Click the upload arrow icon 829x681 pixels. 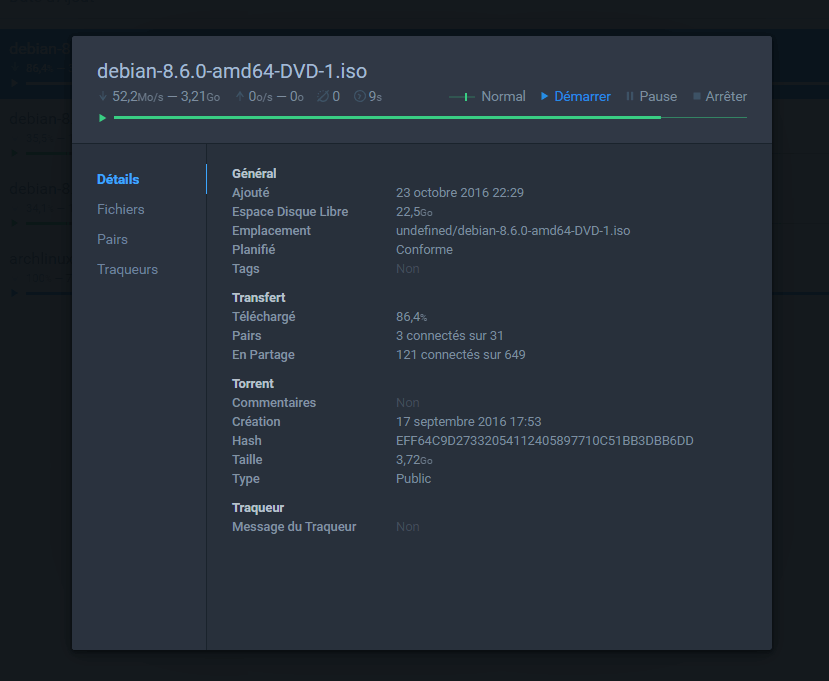click(x=240, y=96)
